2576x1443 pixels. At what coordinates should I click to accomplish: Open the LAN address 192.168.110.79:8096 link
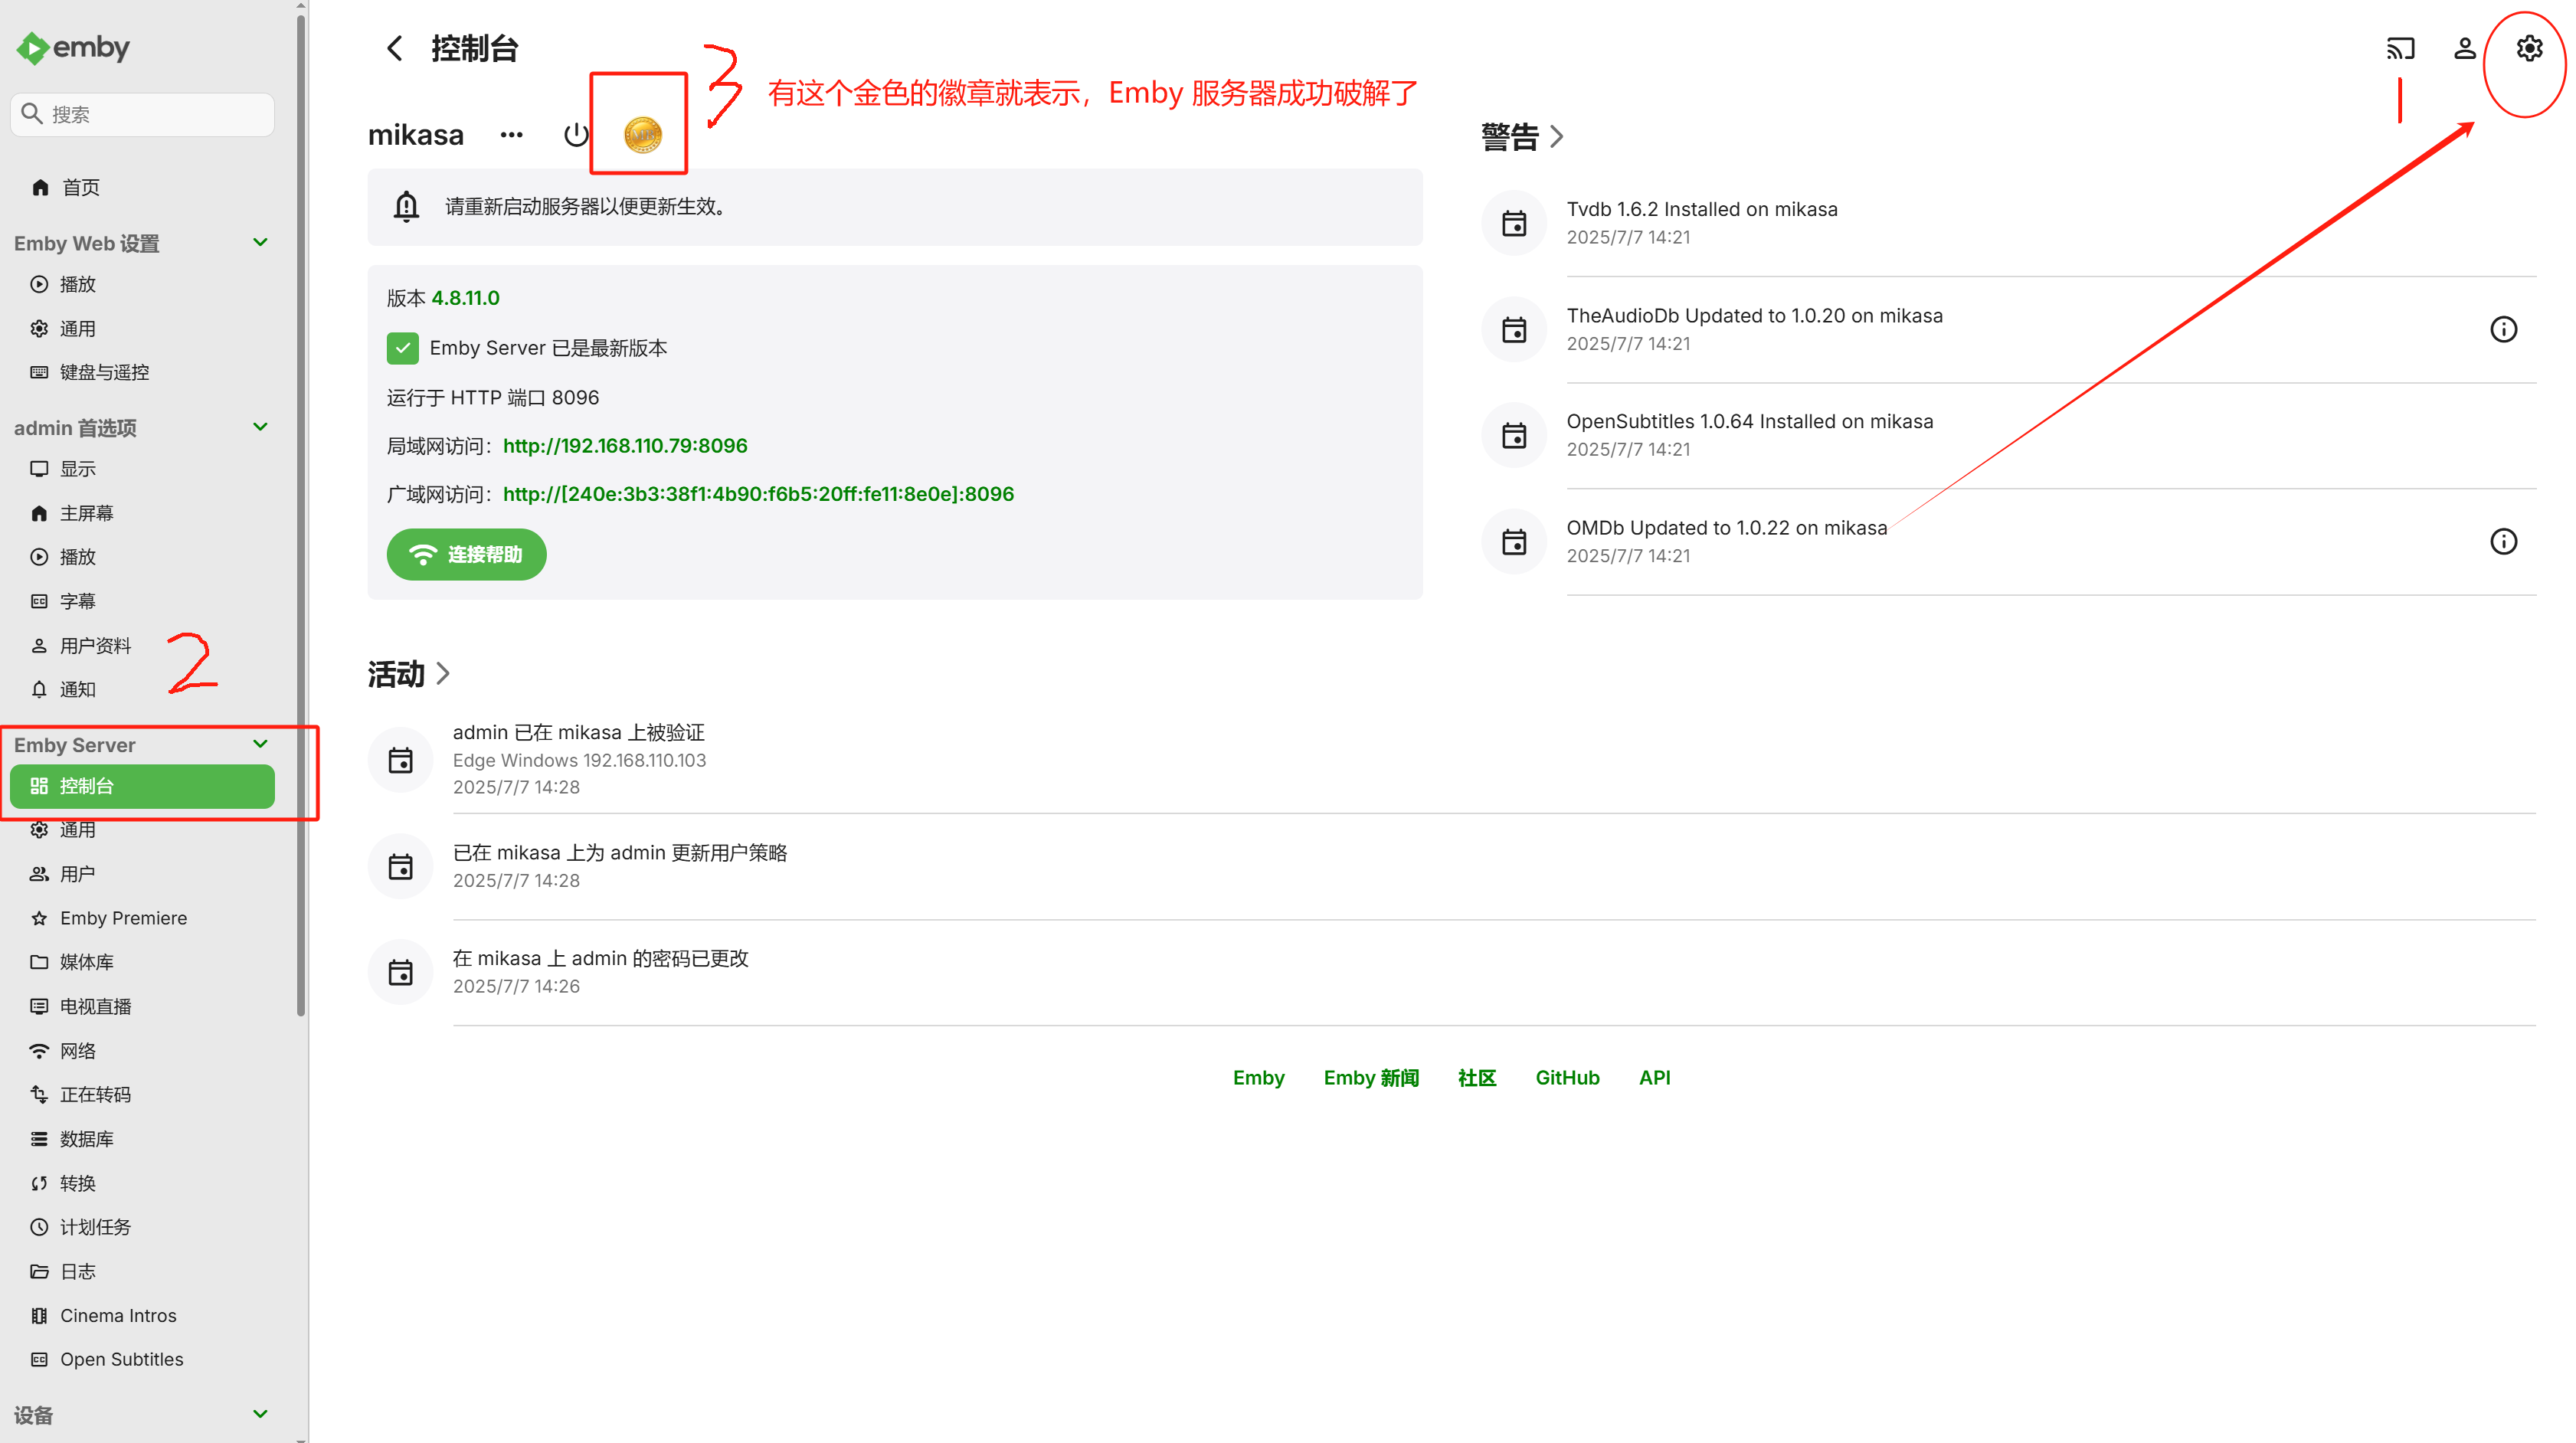tap(624, 446)
